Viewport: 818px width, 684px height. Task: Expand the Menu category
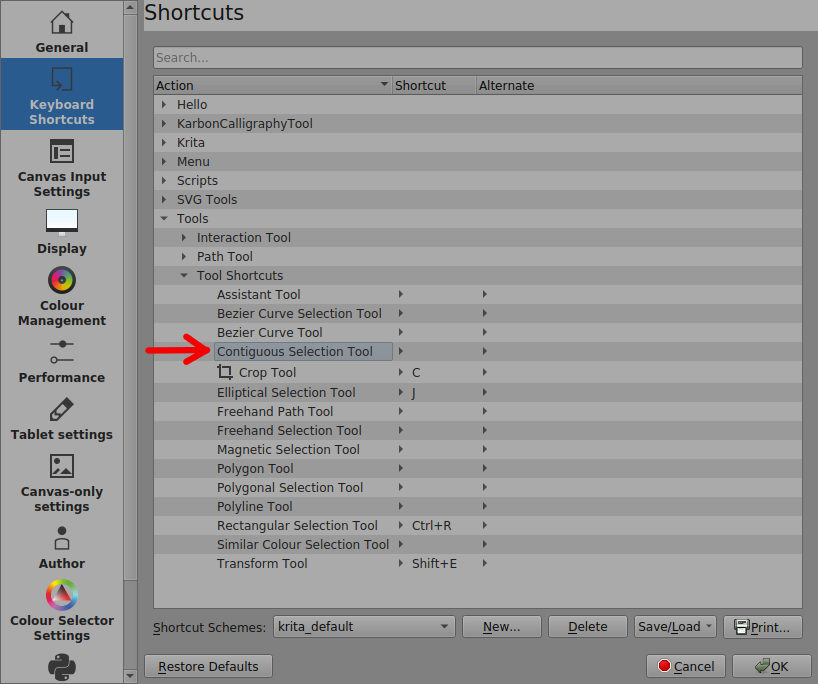tap(164, 162)
